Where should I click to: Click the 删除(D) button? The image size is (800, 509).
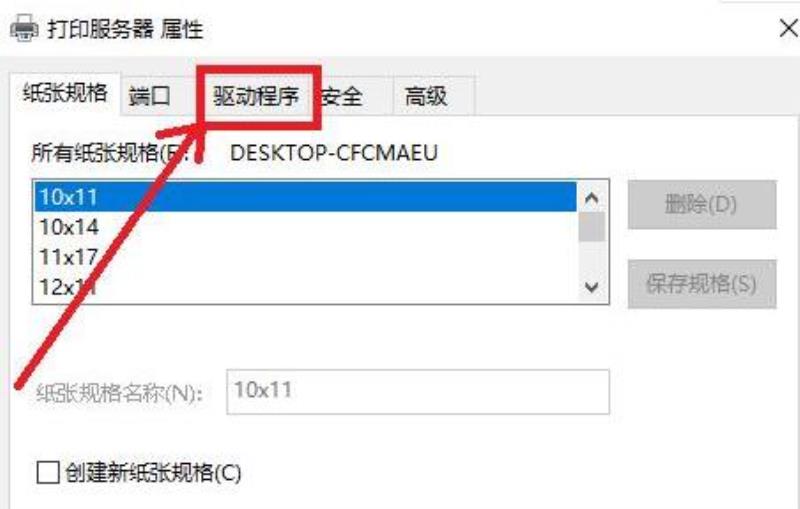tap(702, 205)
